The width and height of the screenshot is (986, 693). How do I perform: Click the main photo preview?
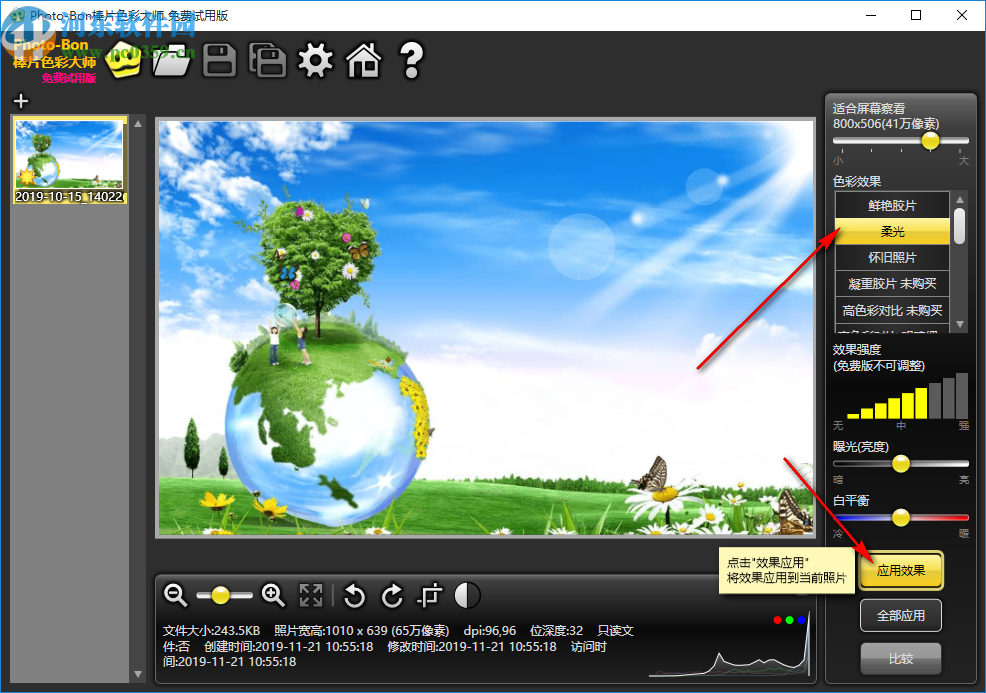(485, 328)
